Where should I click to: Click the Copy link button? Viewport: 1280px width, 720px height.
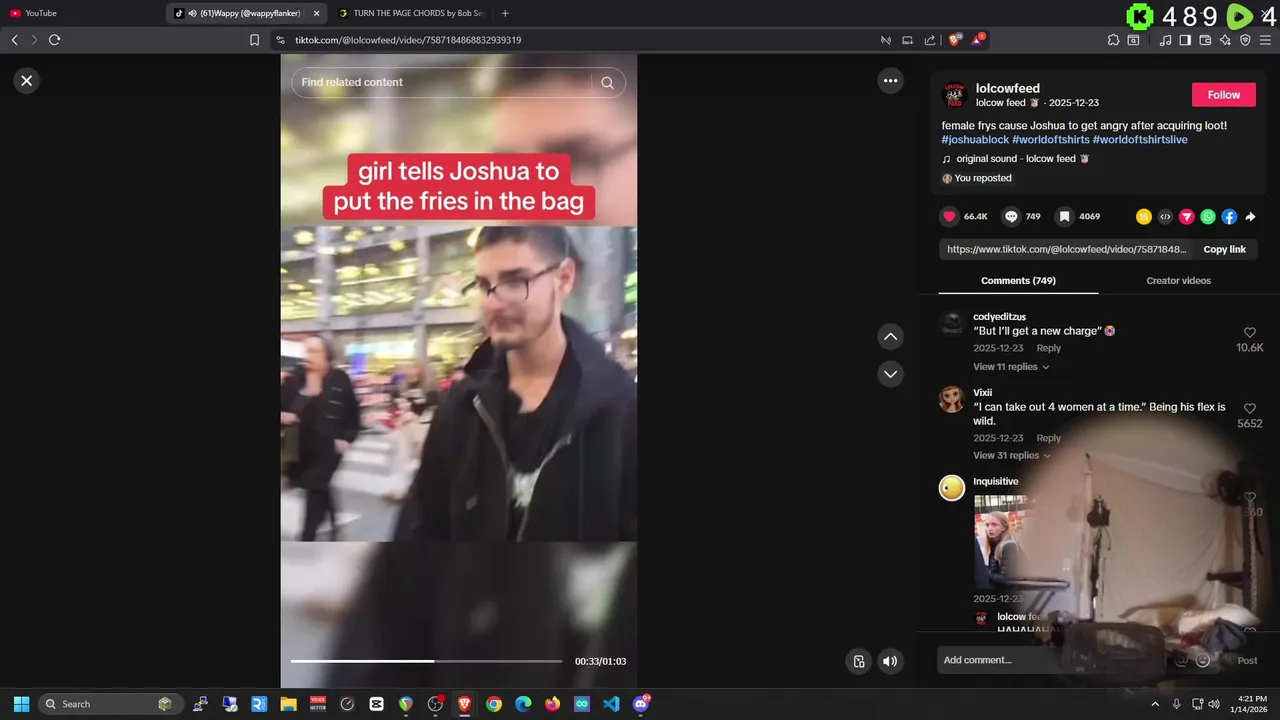[x=1224, y=249]
